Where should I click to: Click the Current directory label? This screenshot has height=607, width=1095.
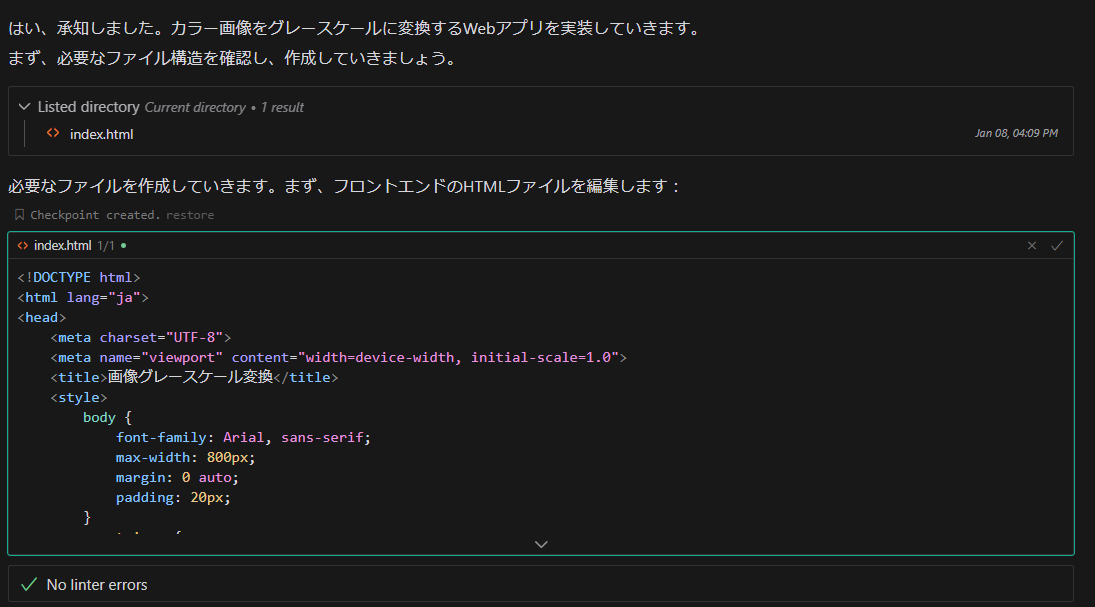pos(195,107)
